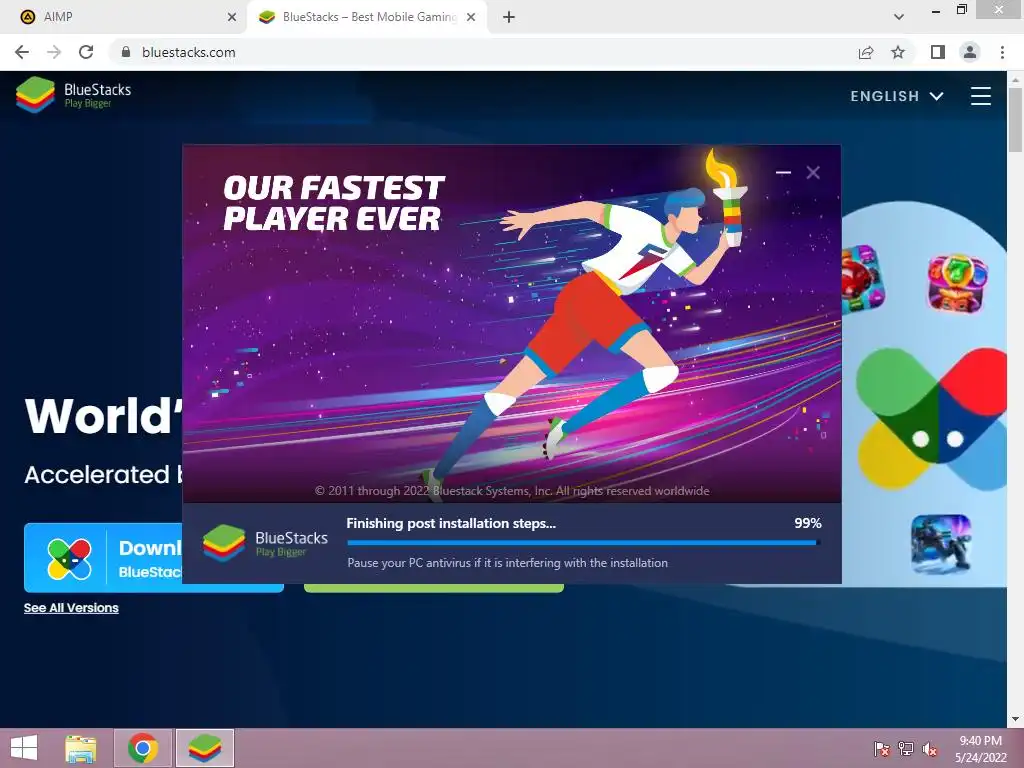Click the 99% progress value

tap(808, 523)
